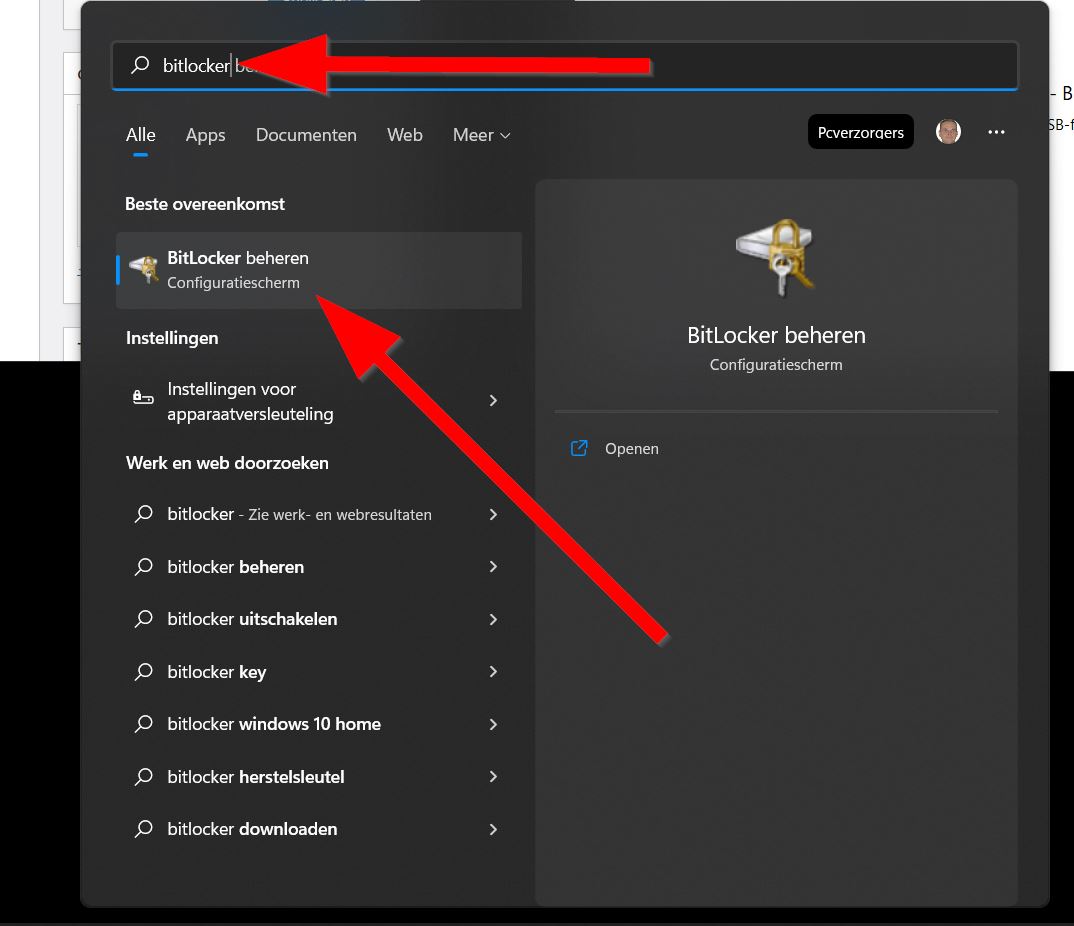The height and width of the screenshot is (926, 1074).
Task: Click the Pcverzorgers button
Action: coord(860,132)
